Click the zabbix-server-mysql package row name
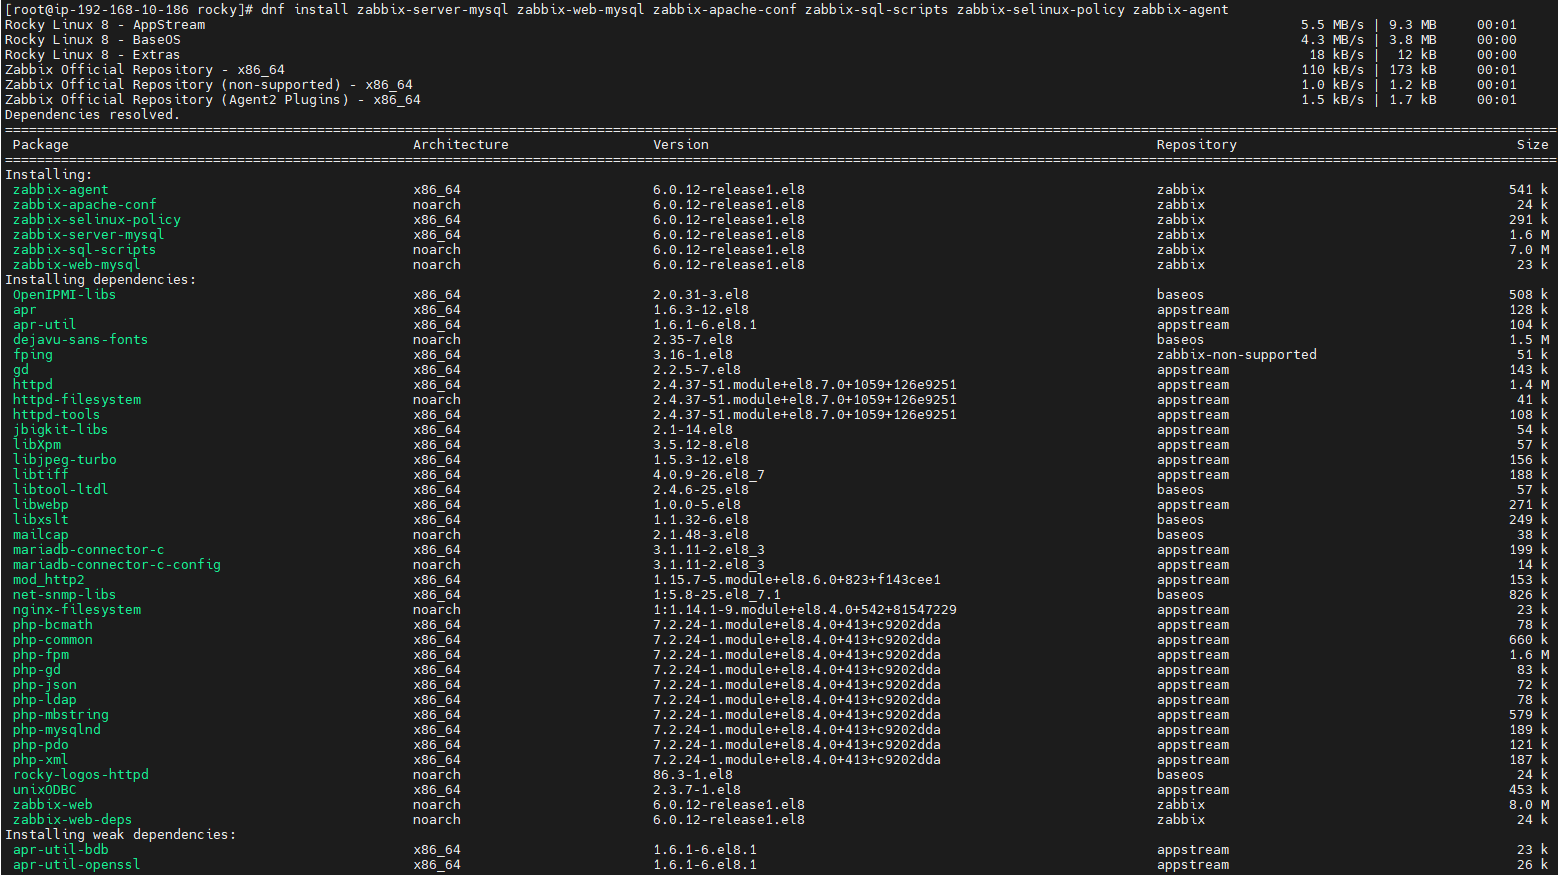The width and height of the screenshot is (1558, 875). click(x=88, y=234)
